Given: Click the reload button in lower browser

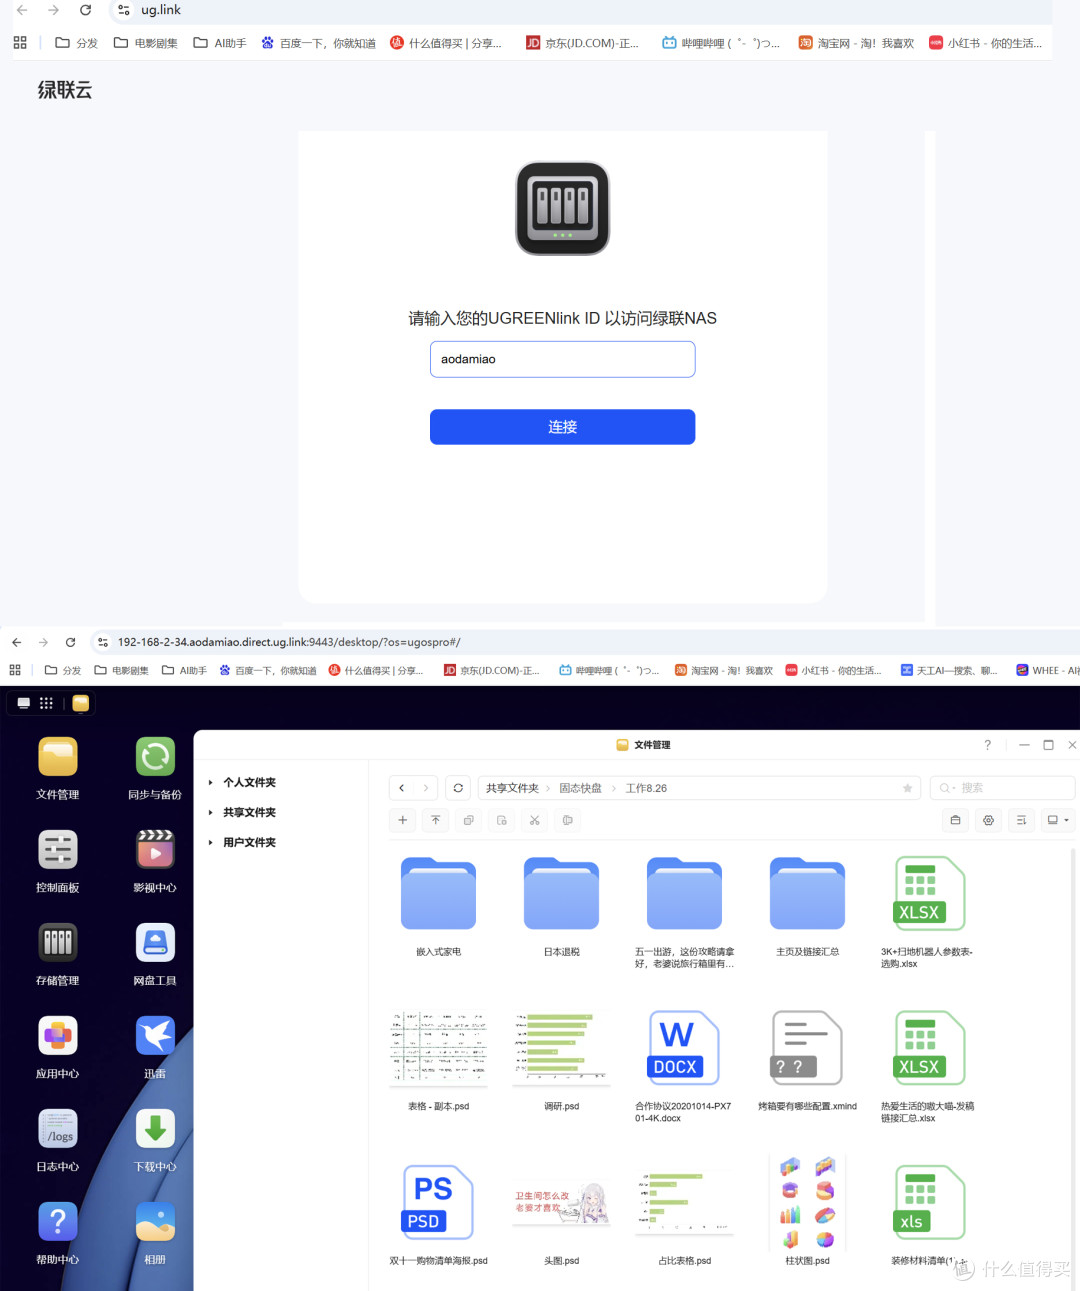Looking at the screenshot, I should [70, 642].
